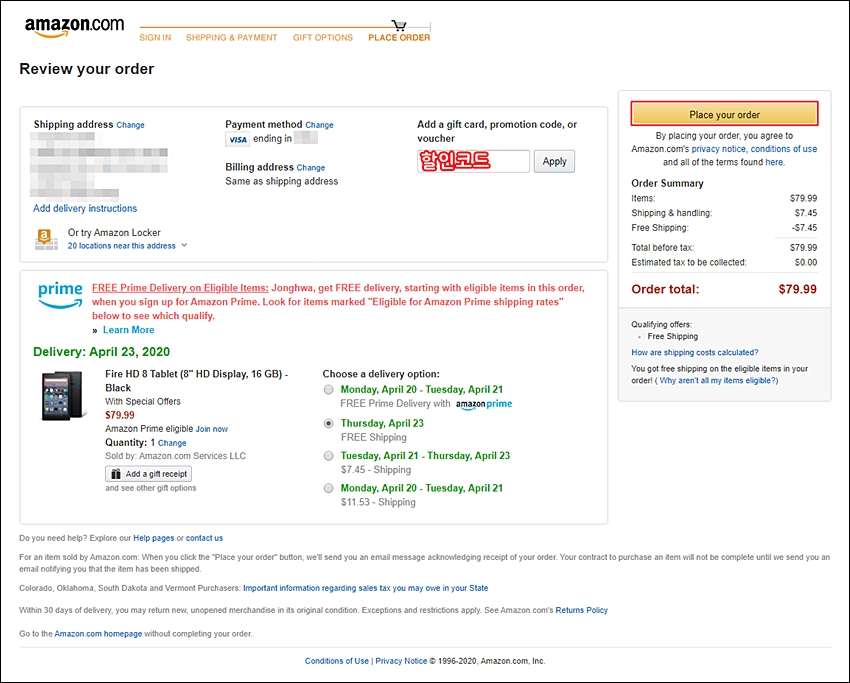Click Join now for Amazon Prime
Viewport: 850px width, 683px height.
212,429
